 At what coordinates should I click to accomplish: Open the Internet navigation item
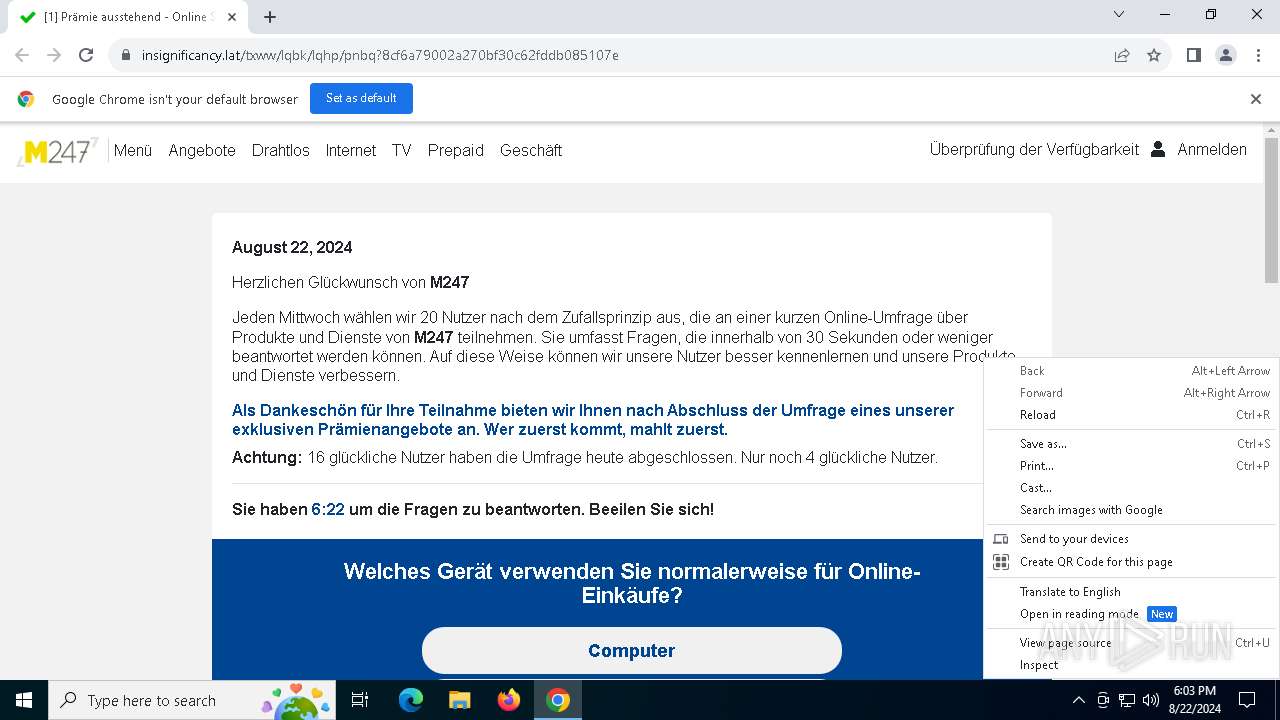[351, 150]
